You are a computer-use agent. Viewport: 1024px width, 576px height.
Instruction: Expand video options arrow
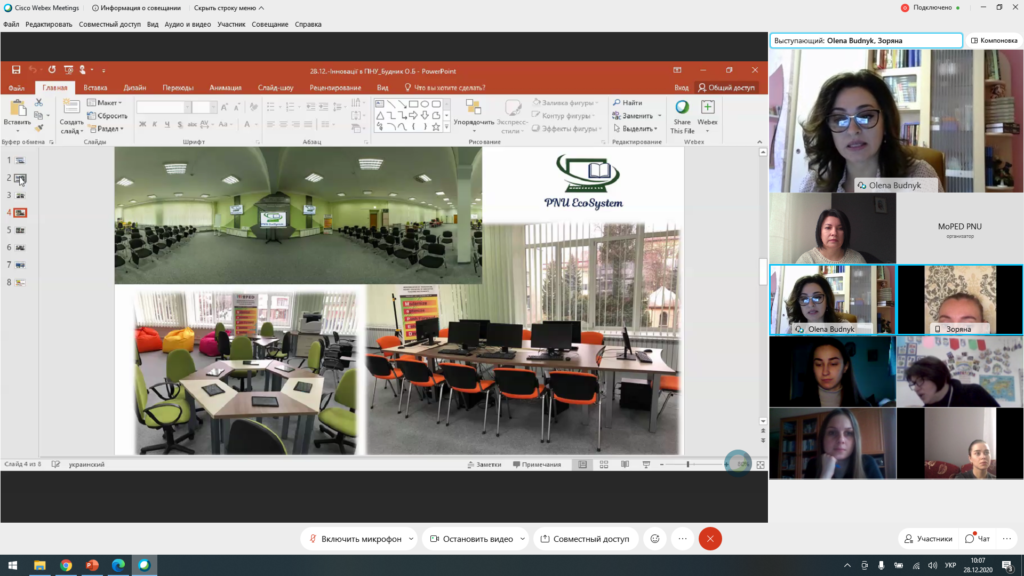pos(522,539)
